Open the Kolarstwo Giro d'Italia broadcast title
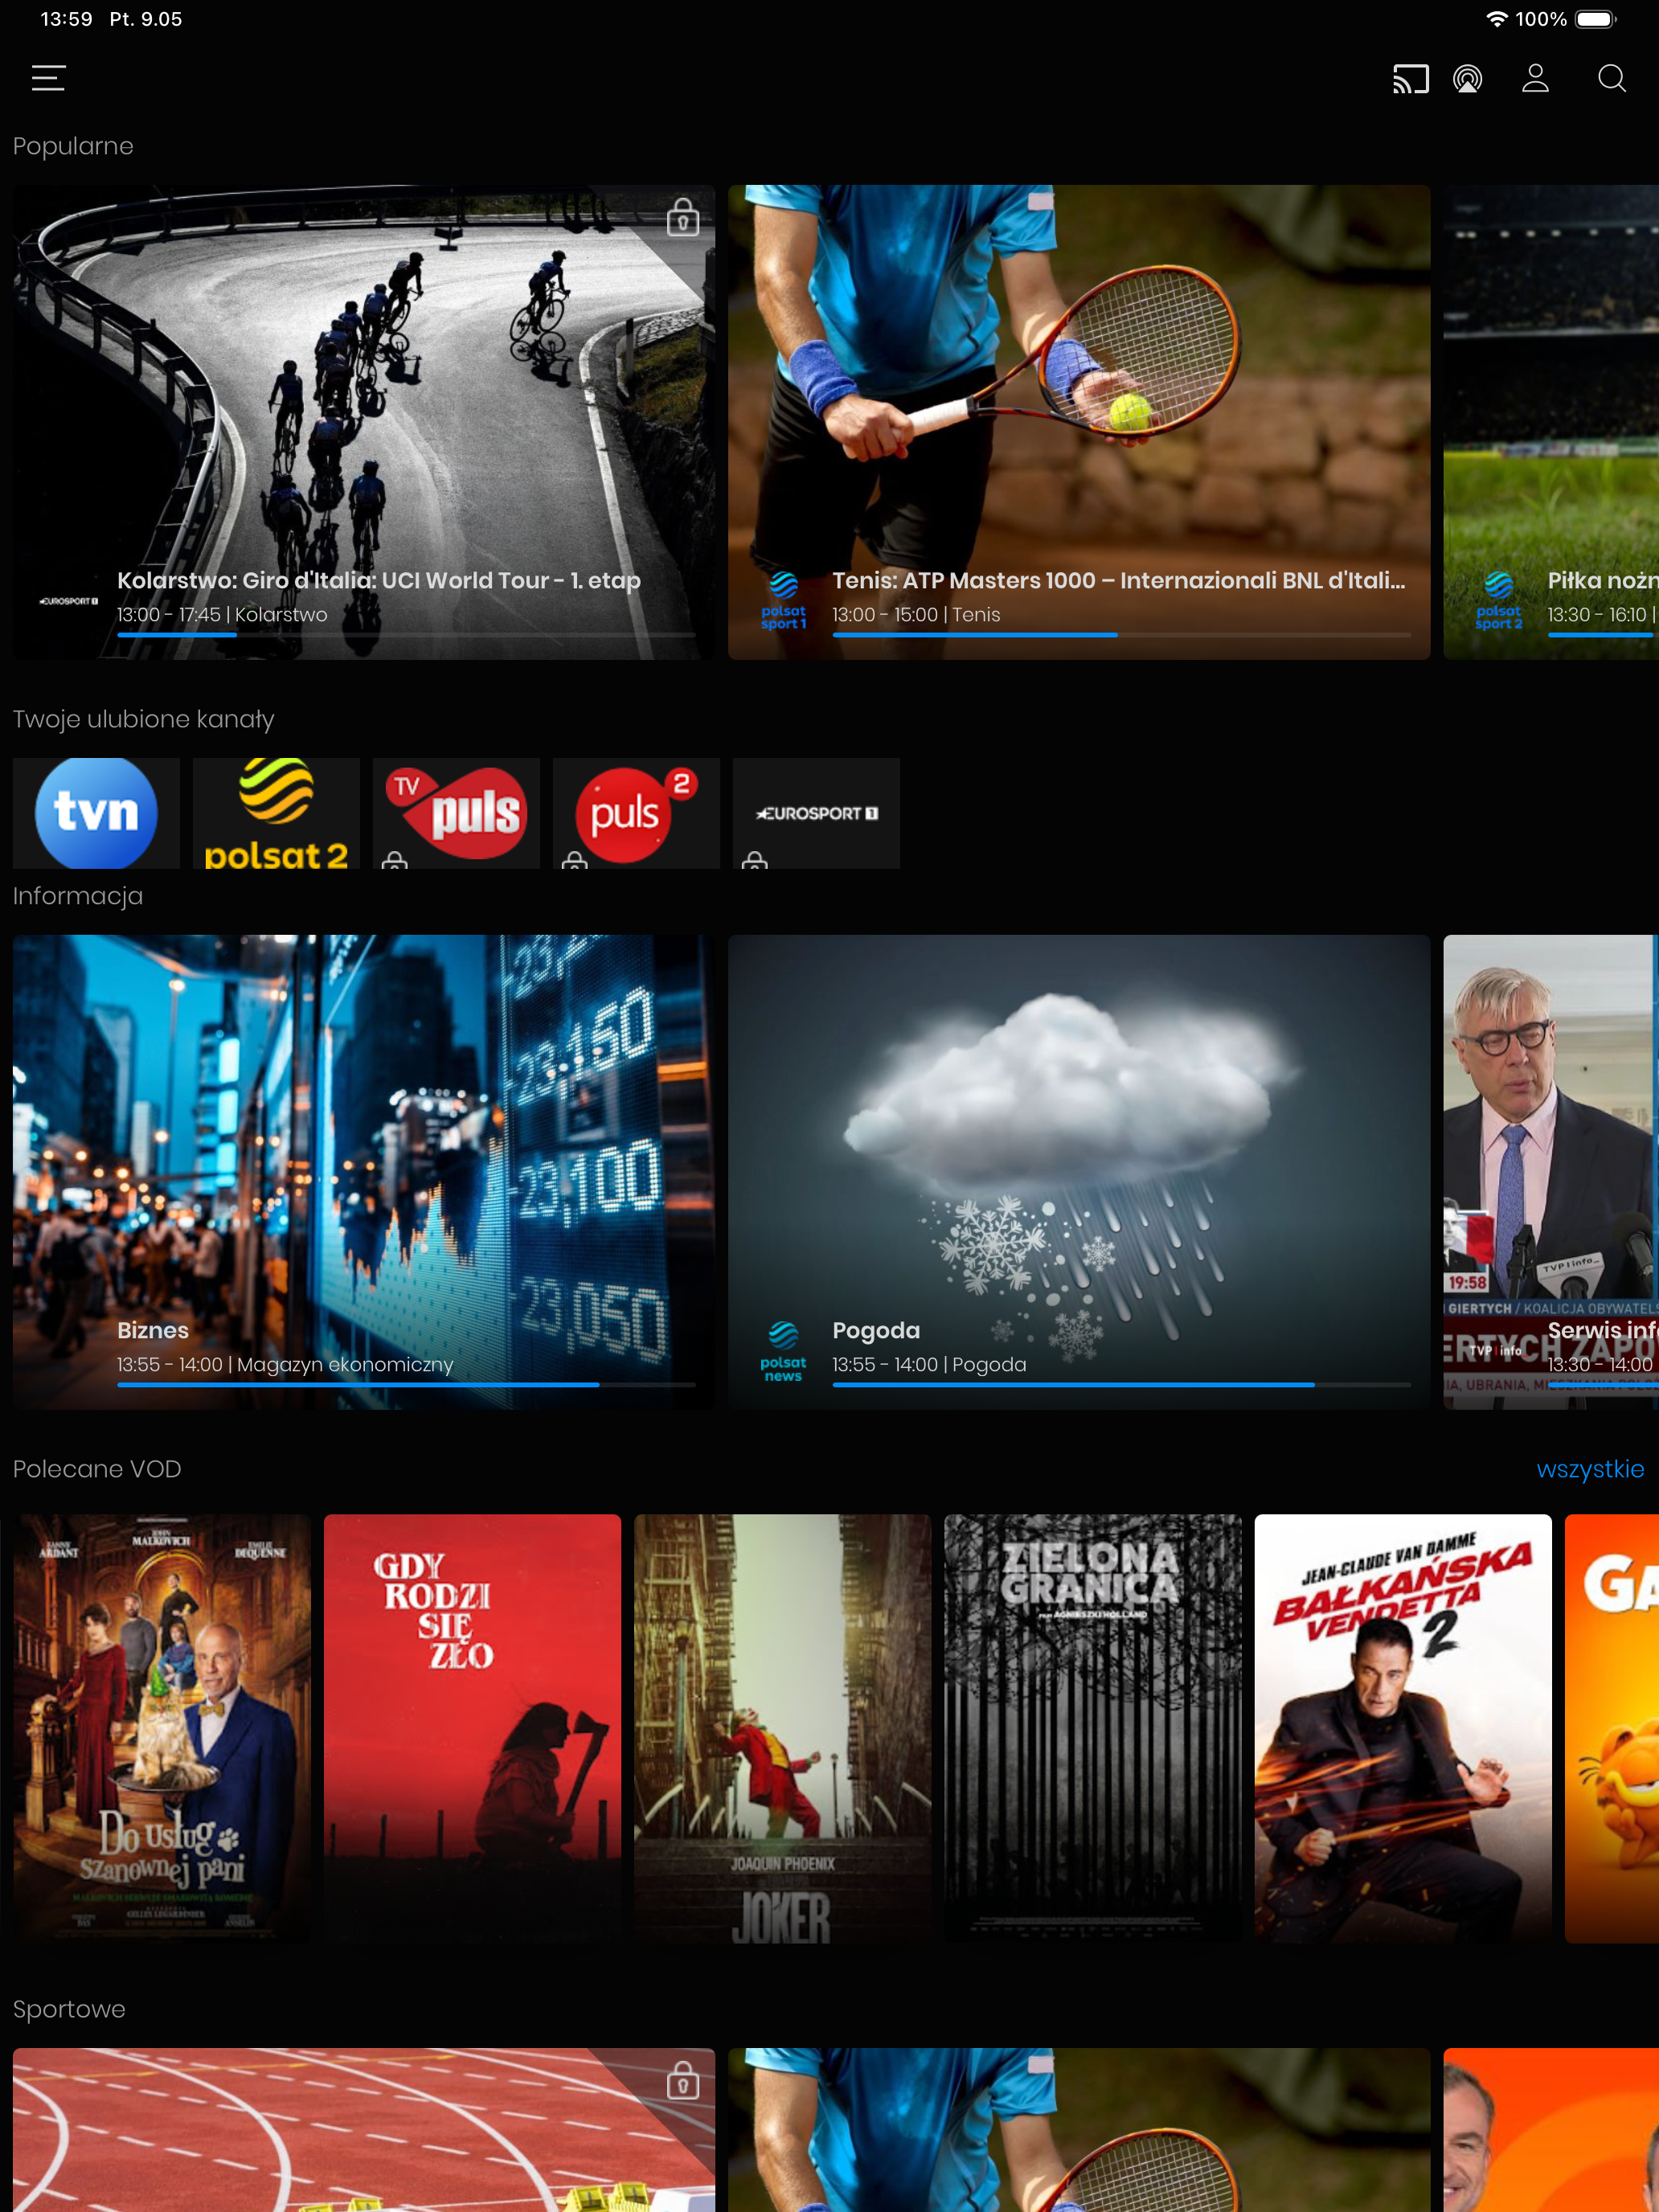The width and height of the screenshot is (1659, 2212). point(379,580)
